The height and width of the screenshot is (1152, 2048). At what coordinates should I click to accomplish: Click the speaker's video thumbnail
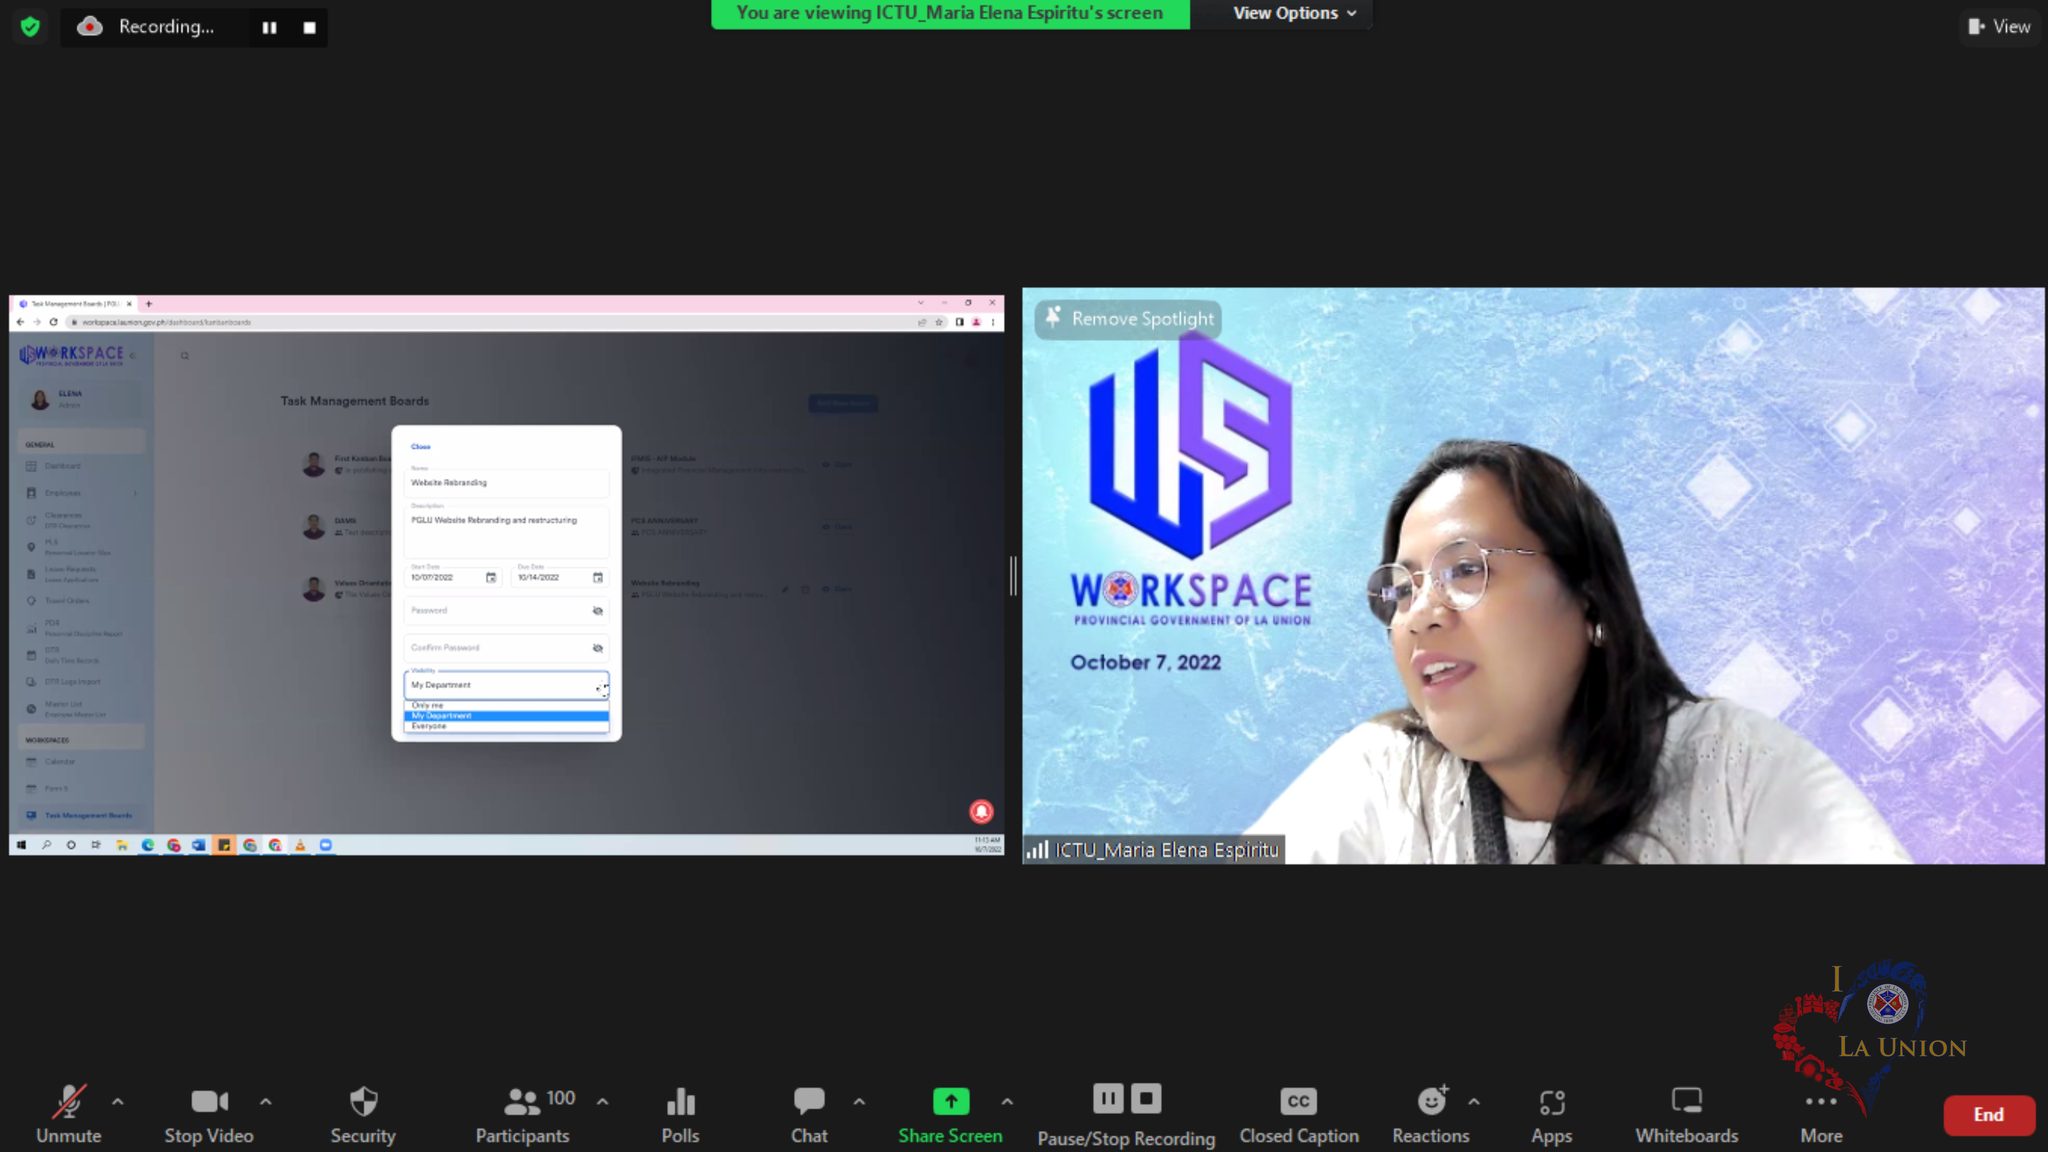[1533, 576]
